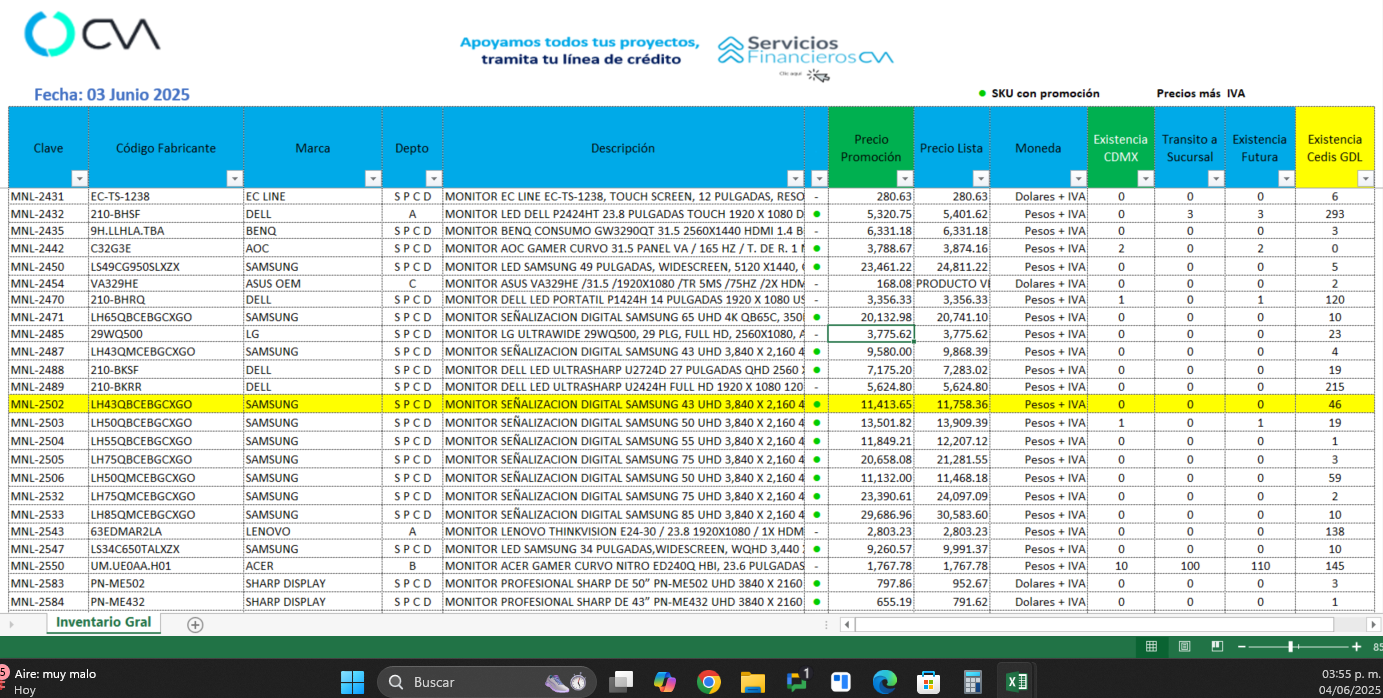Click the Excel icon in the taskbar
The width and height of the screenshot is (1383, 698).
[x=1016, y=682]
